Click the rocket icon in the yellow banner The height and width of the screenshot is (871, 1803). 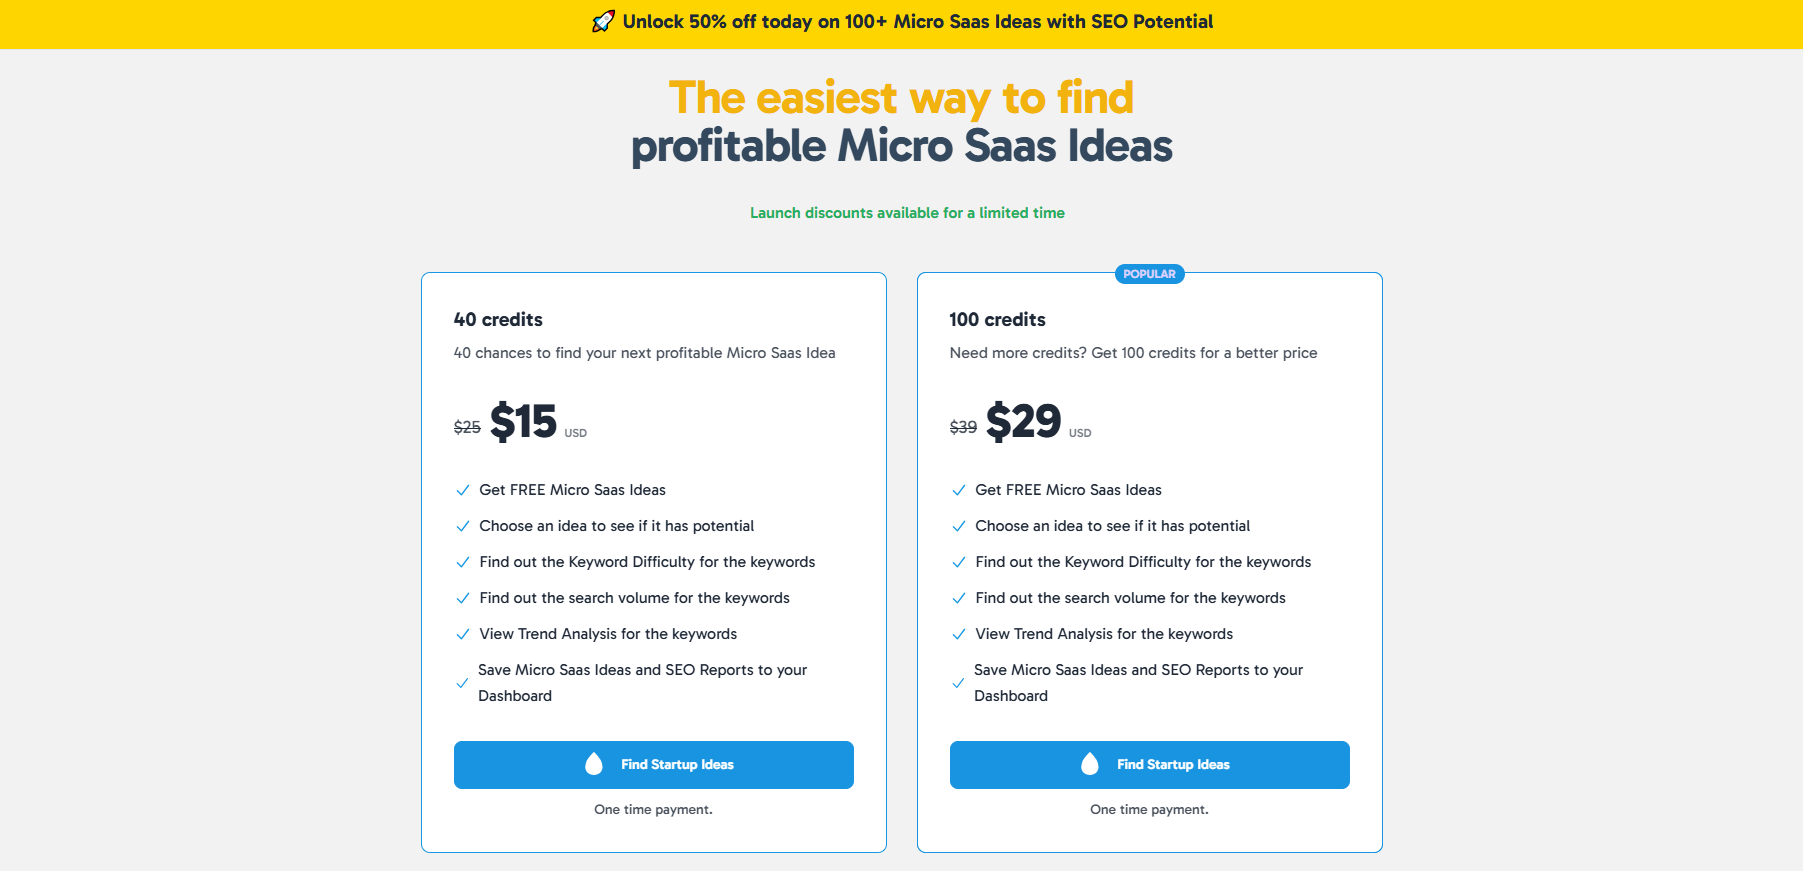[x=601, y=22]
